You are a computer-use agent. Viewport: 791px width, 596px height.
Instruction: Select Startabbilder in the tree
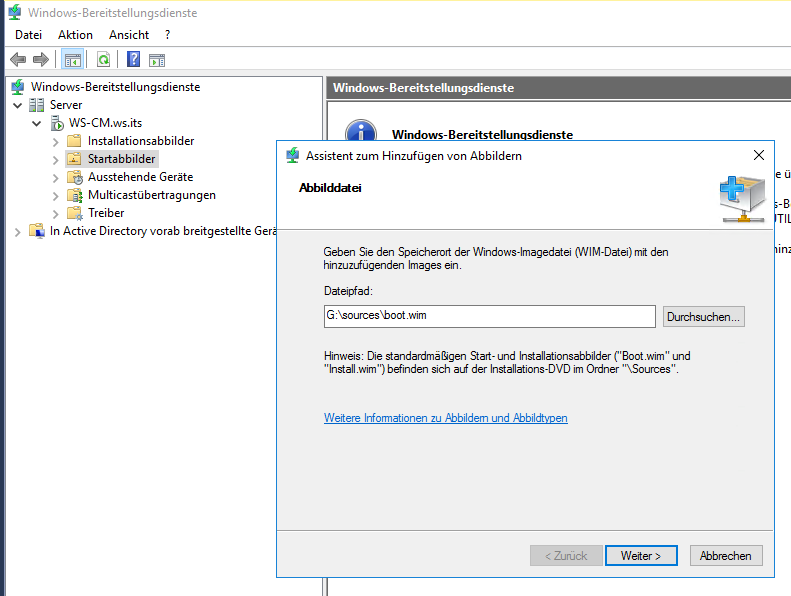(122, 159)
